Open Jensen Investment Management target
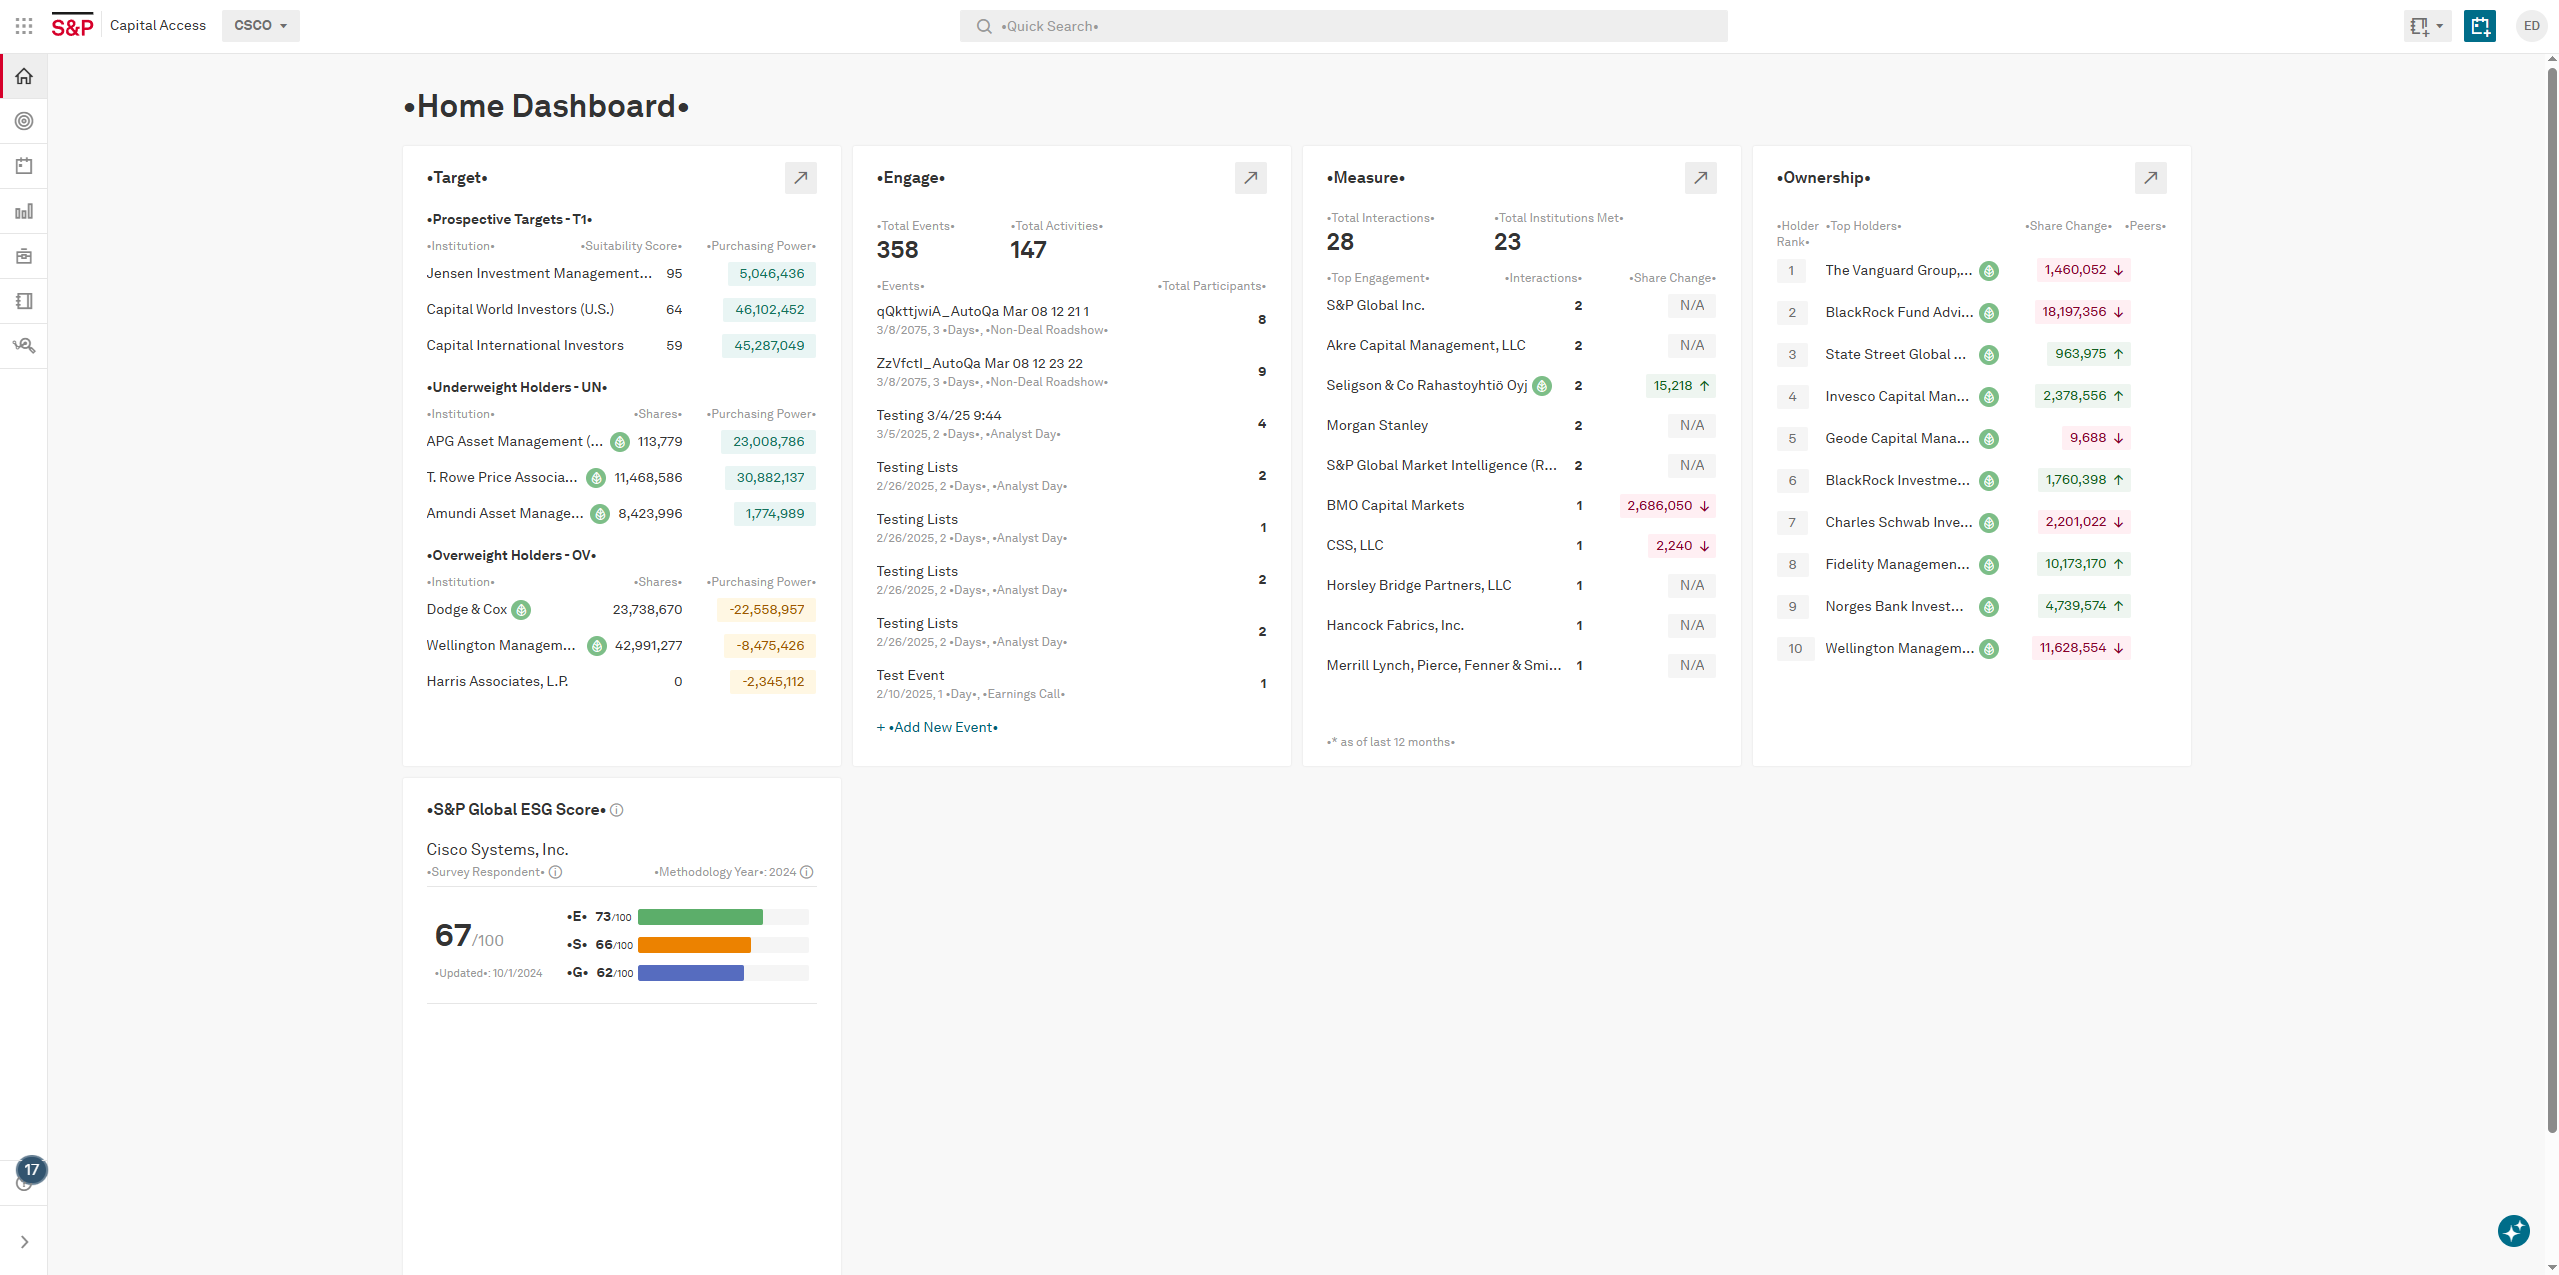This screenshot has height=1275, width=2559. (x=538, y=274)
